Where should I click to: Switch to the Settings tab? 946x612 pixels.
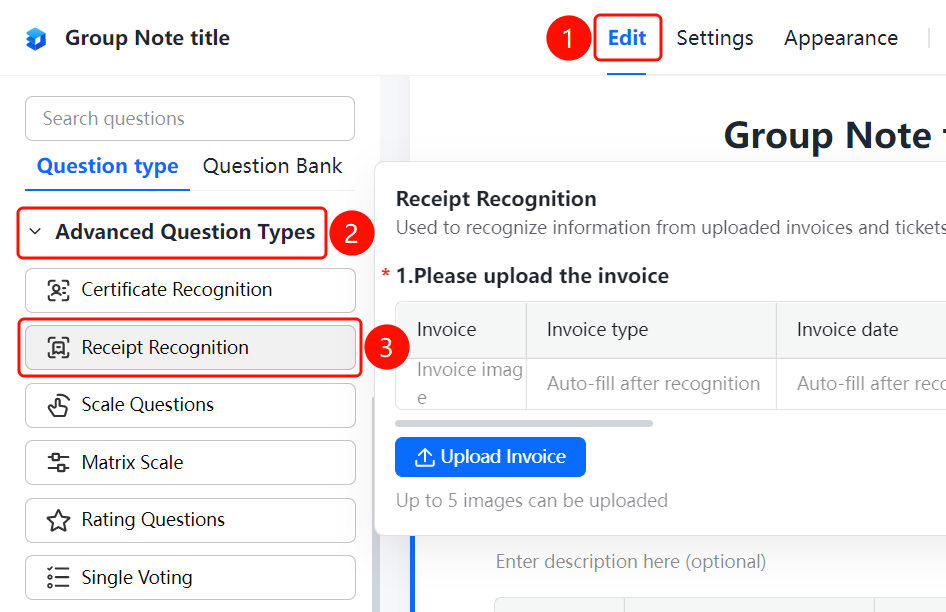[715, 38]
